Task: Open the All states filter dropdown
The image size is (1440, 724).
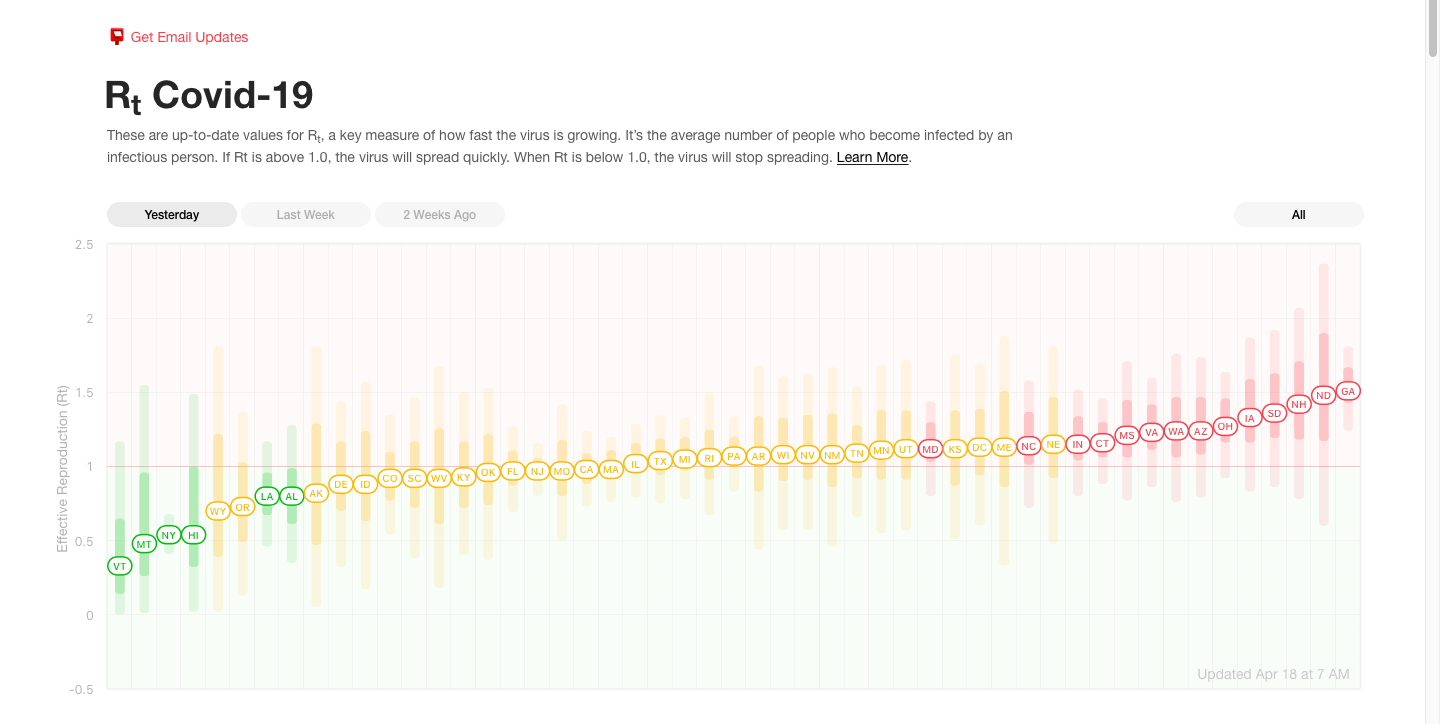Action: (x=1298, y=215)
